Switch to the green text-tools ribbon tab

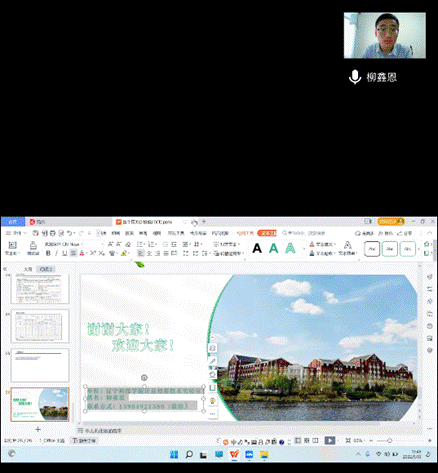pyautogui.click(x=267, y=233)
